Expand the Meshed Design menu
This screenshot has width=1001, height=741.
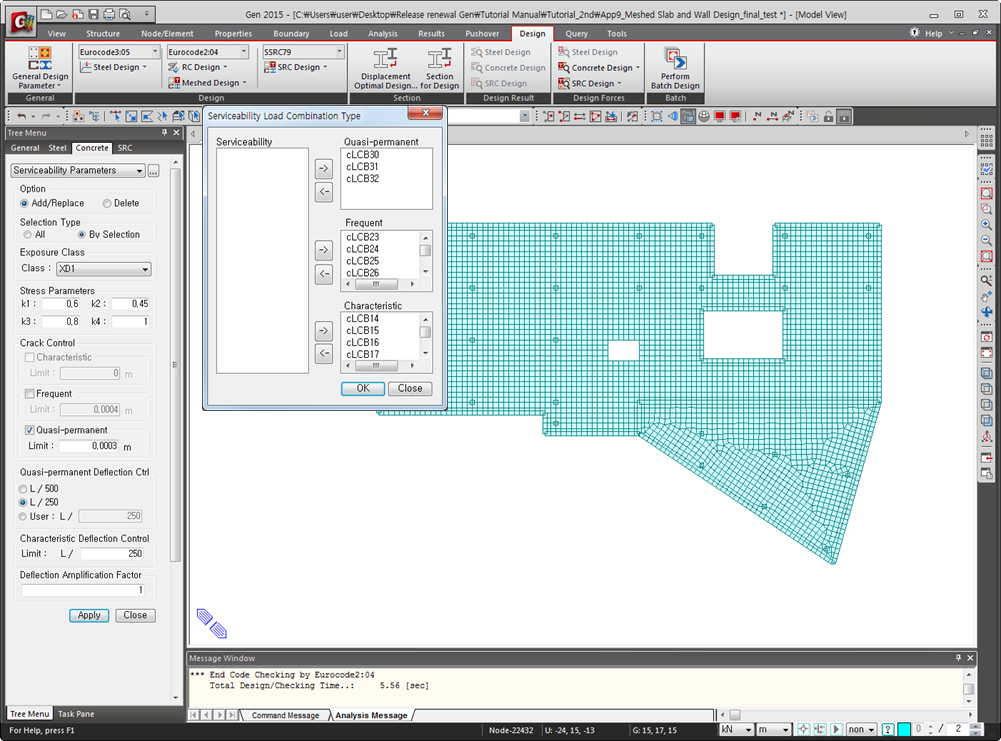207,83
